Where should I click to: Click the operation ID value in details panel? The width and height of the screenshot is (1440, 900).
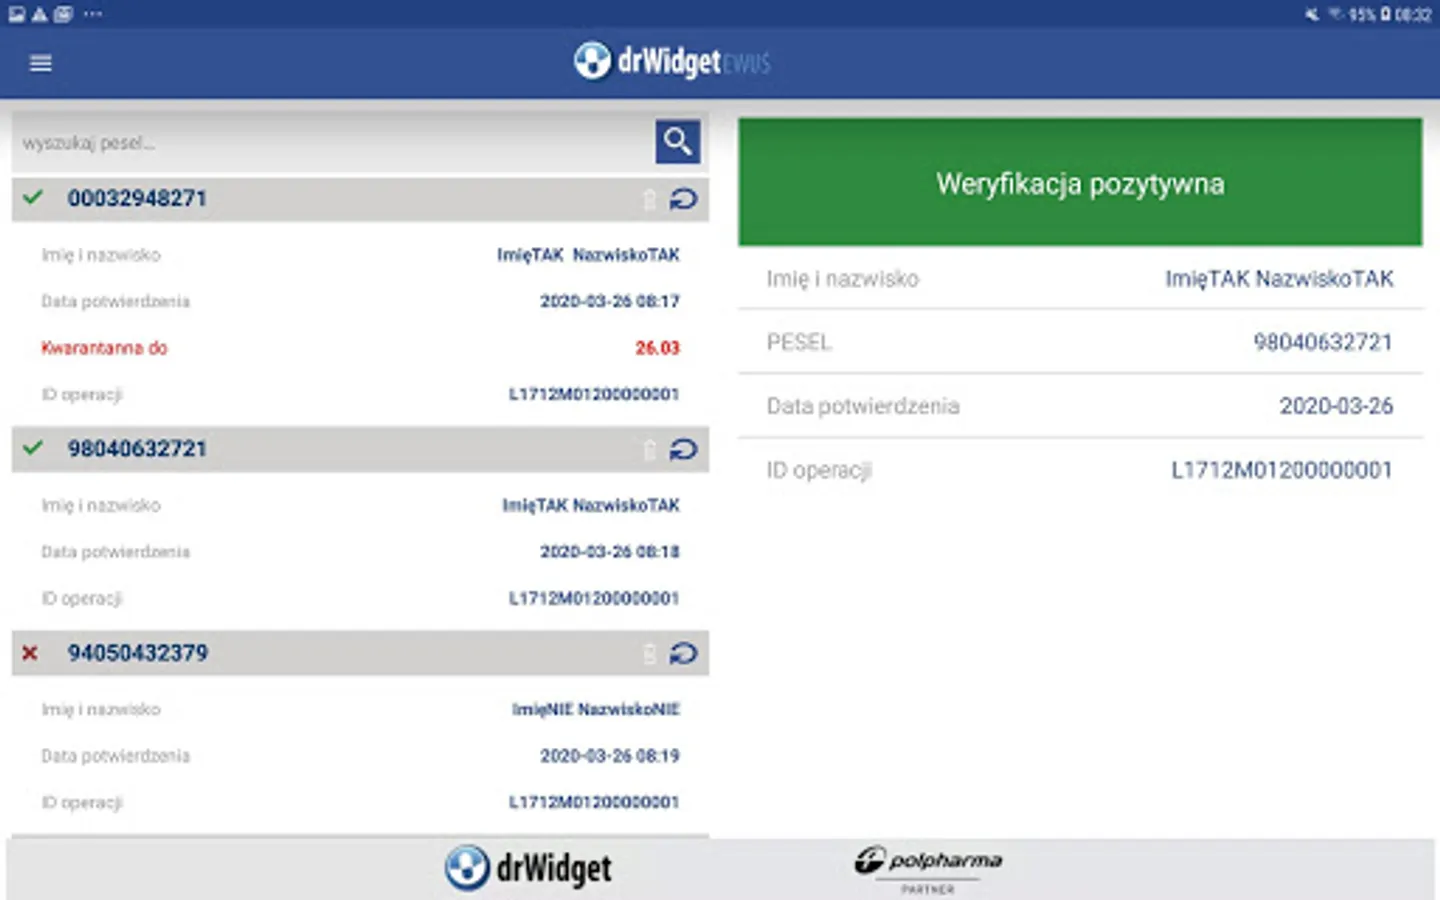[x=1282, y=470]
